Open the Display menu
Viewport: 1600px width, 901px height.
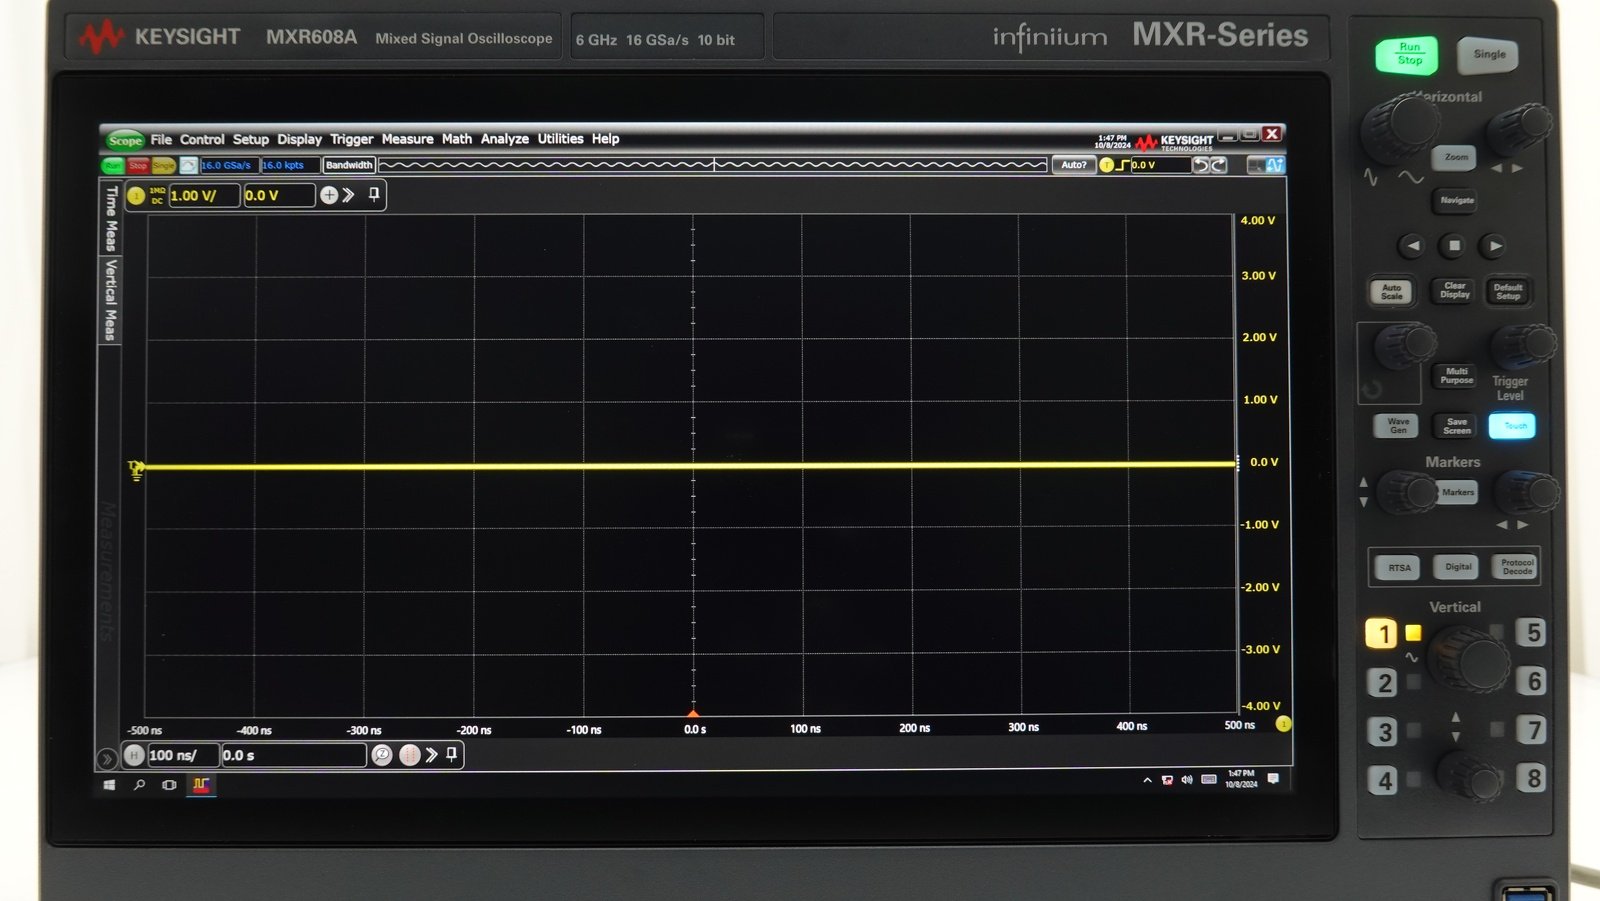click(x=300, y=140)
